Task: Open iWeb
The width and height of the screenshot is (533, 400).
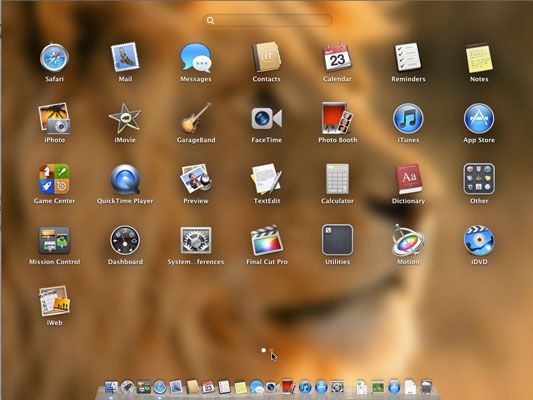Action: click(x=54, y=301)
